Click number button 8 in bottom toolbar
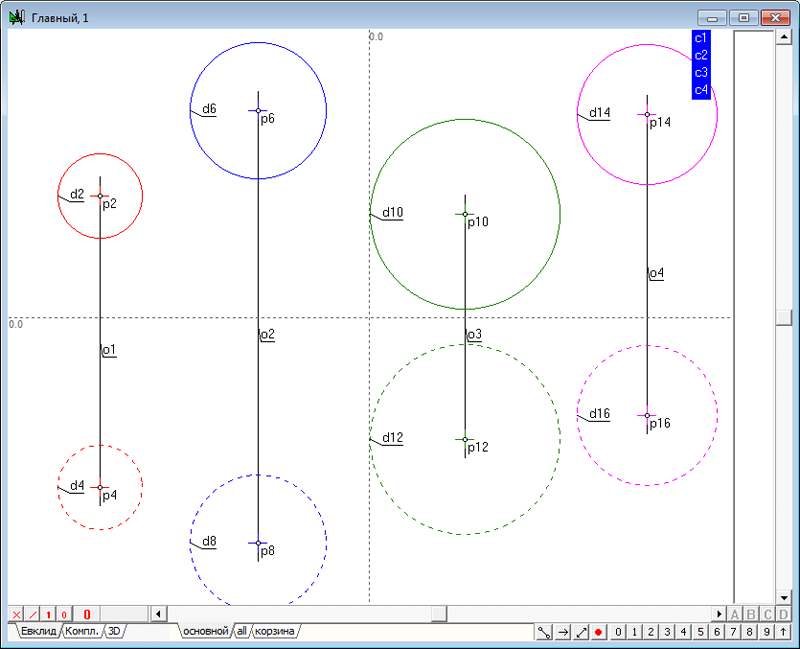The height and width of the screenshot is (649, 800). tap(749, 632)
